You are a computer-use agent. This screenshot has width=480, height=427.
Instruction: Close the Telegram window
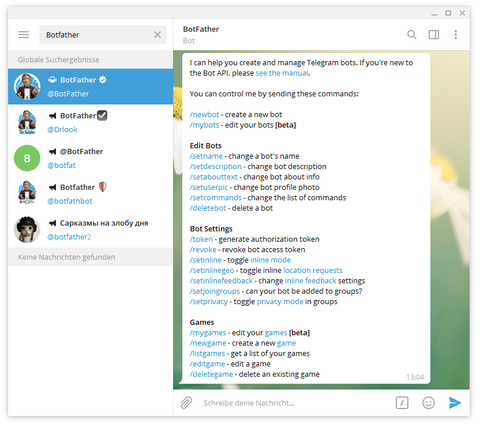[x=462, y=13]
